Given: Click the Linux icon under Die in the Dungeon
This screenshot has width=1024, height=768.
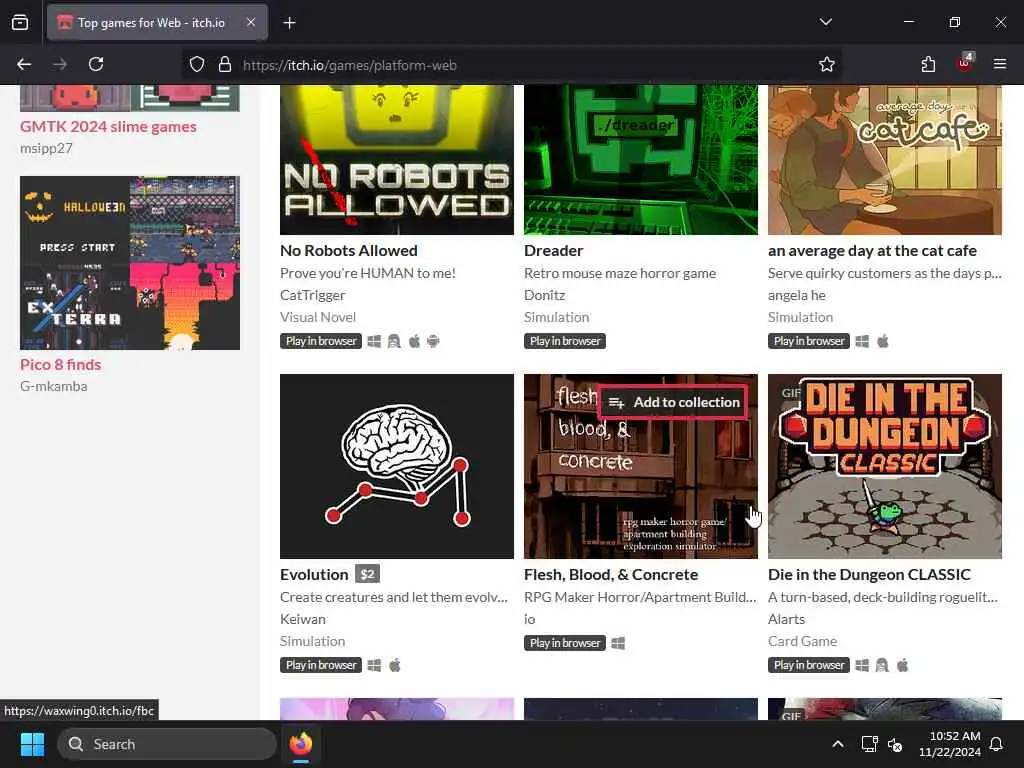Looking at the screenshot, I should [882, 665].
